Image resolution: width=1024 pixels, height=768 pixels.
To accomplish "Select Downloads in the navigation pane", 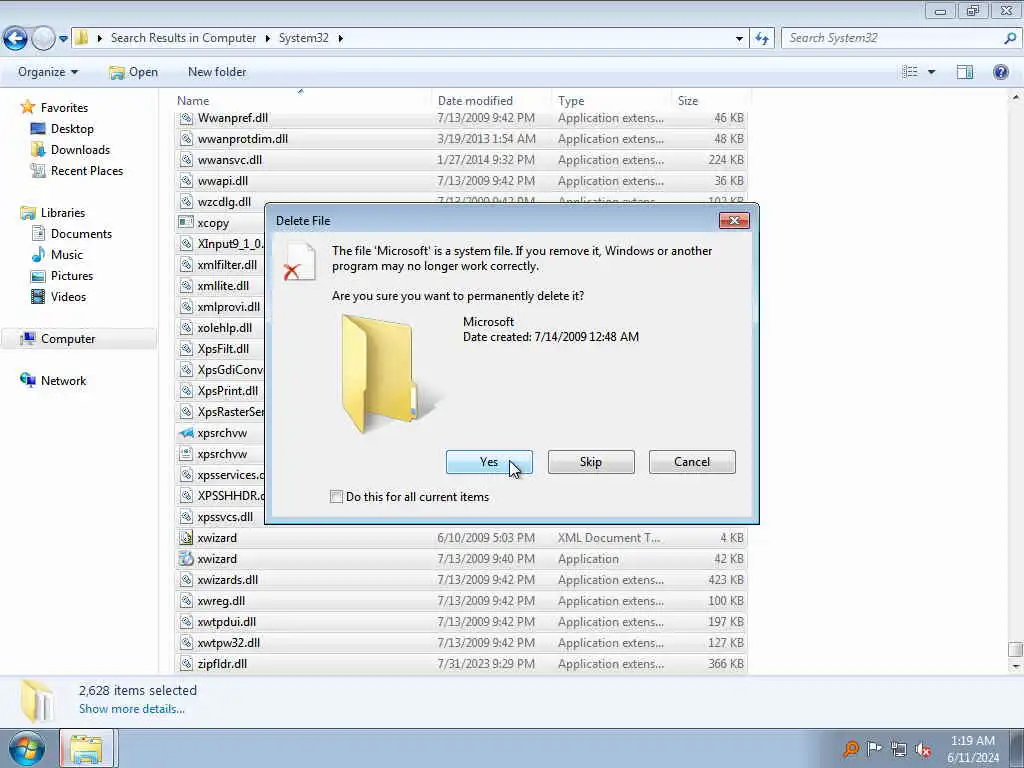I will click(71, 150).
